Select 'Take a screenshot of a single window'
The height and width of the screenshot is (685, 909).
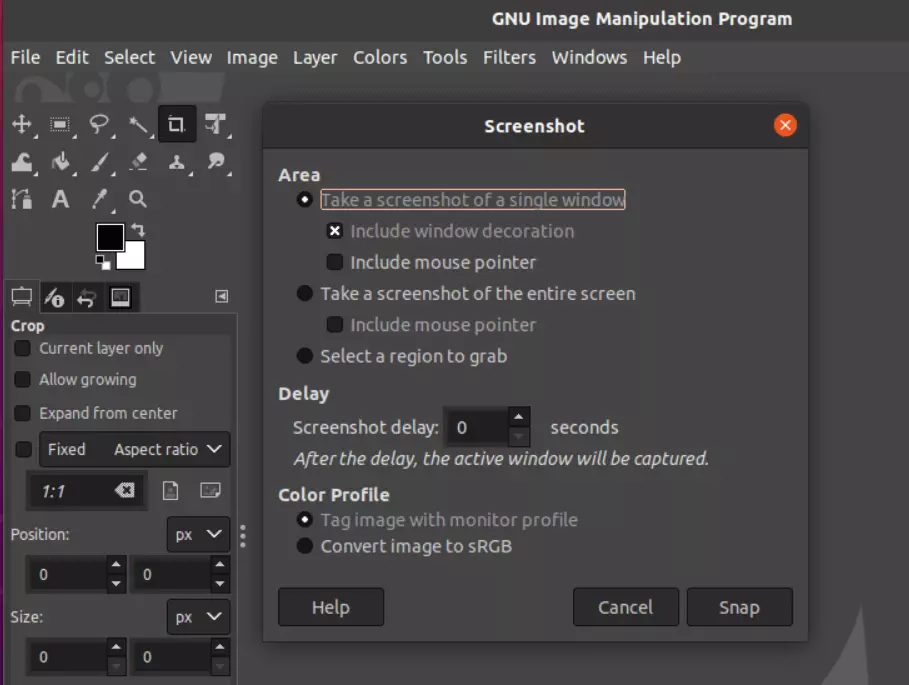coord(304,199)
